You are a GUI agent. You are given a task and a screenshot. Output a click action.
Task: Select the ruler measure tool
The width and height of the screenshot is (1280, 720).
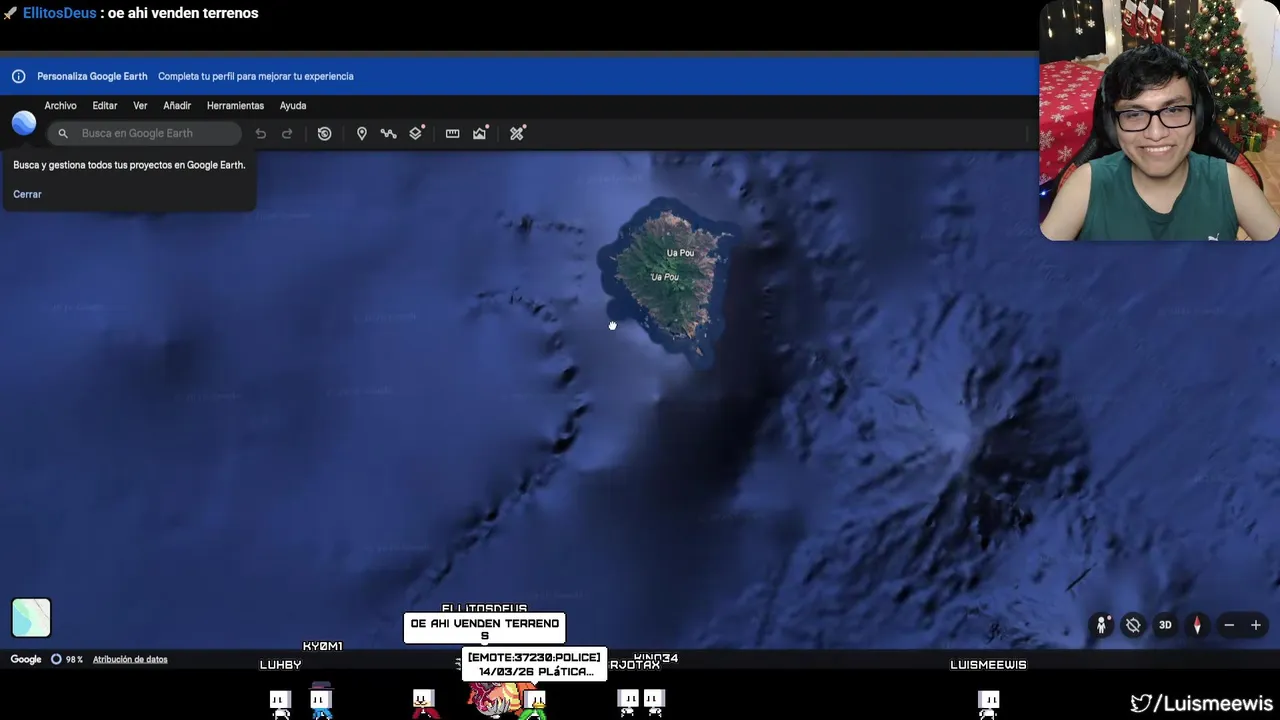point(452,133)
